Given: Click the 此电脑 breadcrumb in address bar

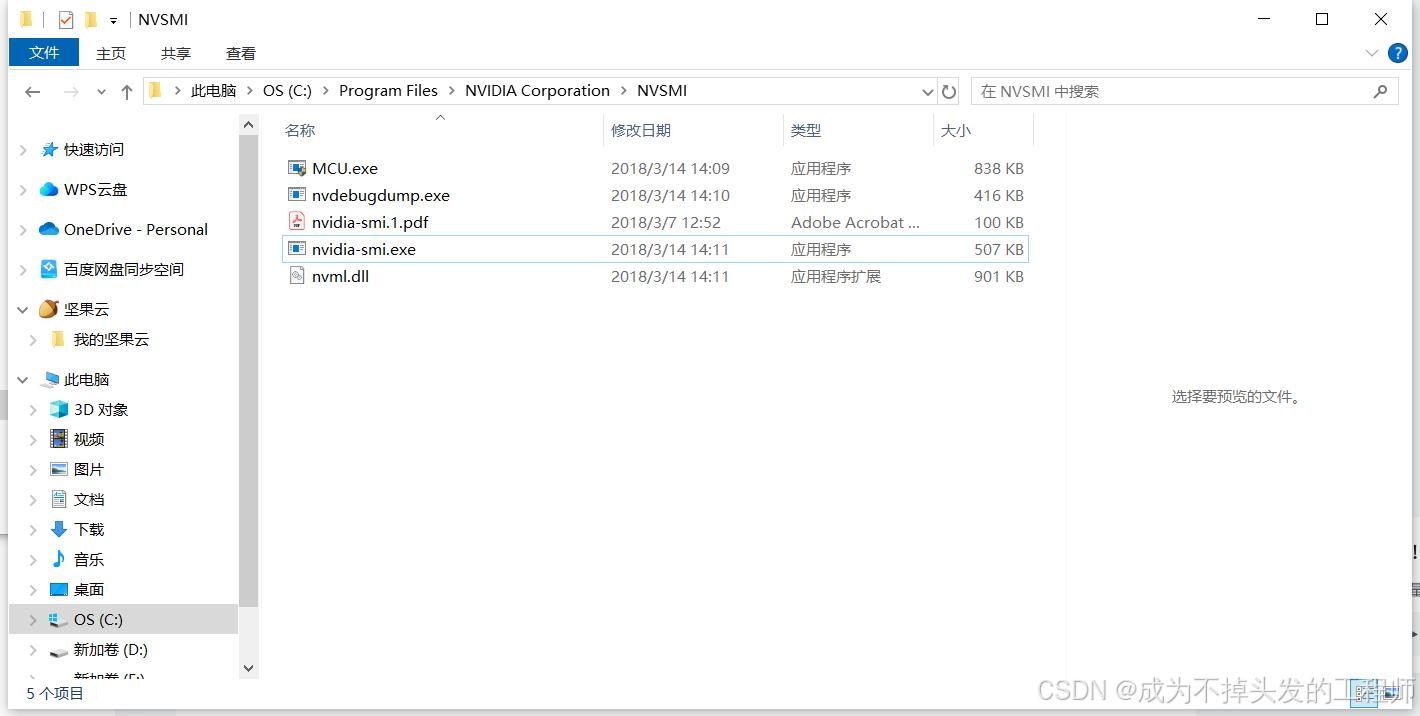Looking at the screenshot, I should pos(214,91).
